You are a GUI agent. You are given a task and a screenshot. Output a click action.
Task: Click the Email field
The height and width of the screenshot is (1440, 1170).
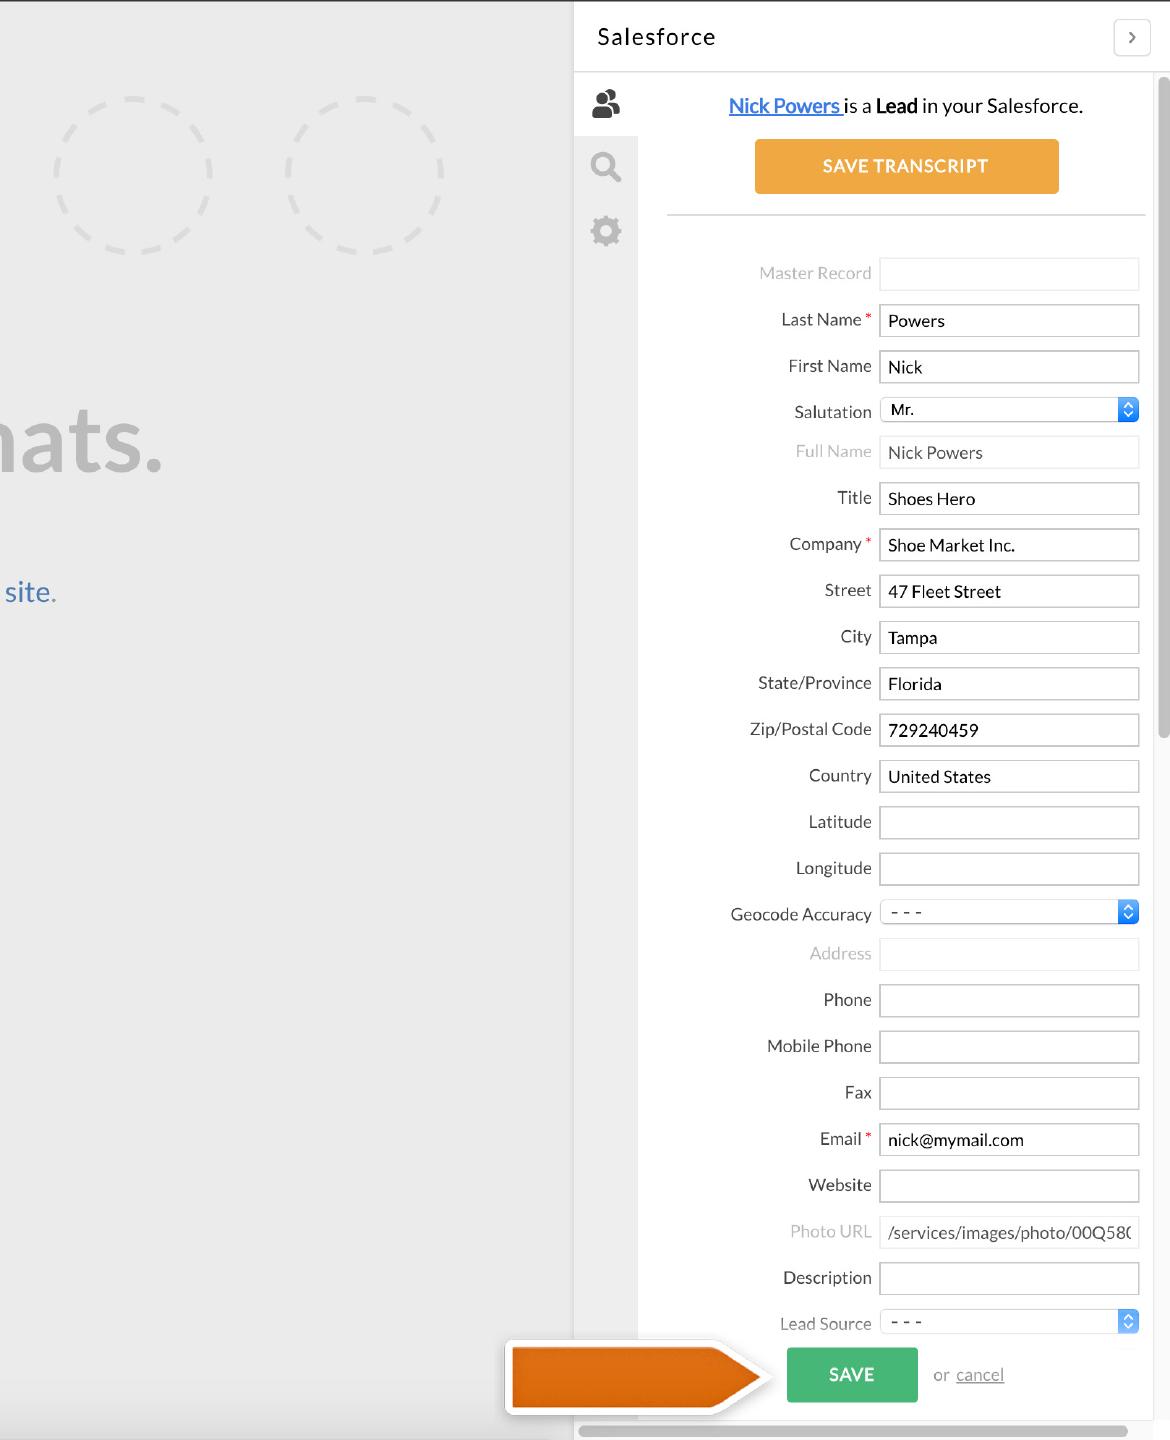(x=1009, y=1140)
